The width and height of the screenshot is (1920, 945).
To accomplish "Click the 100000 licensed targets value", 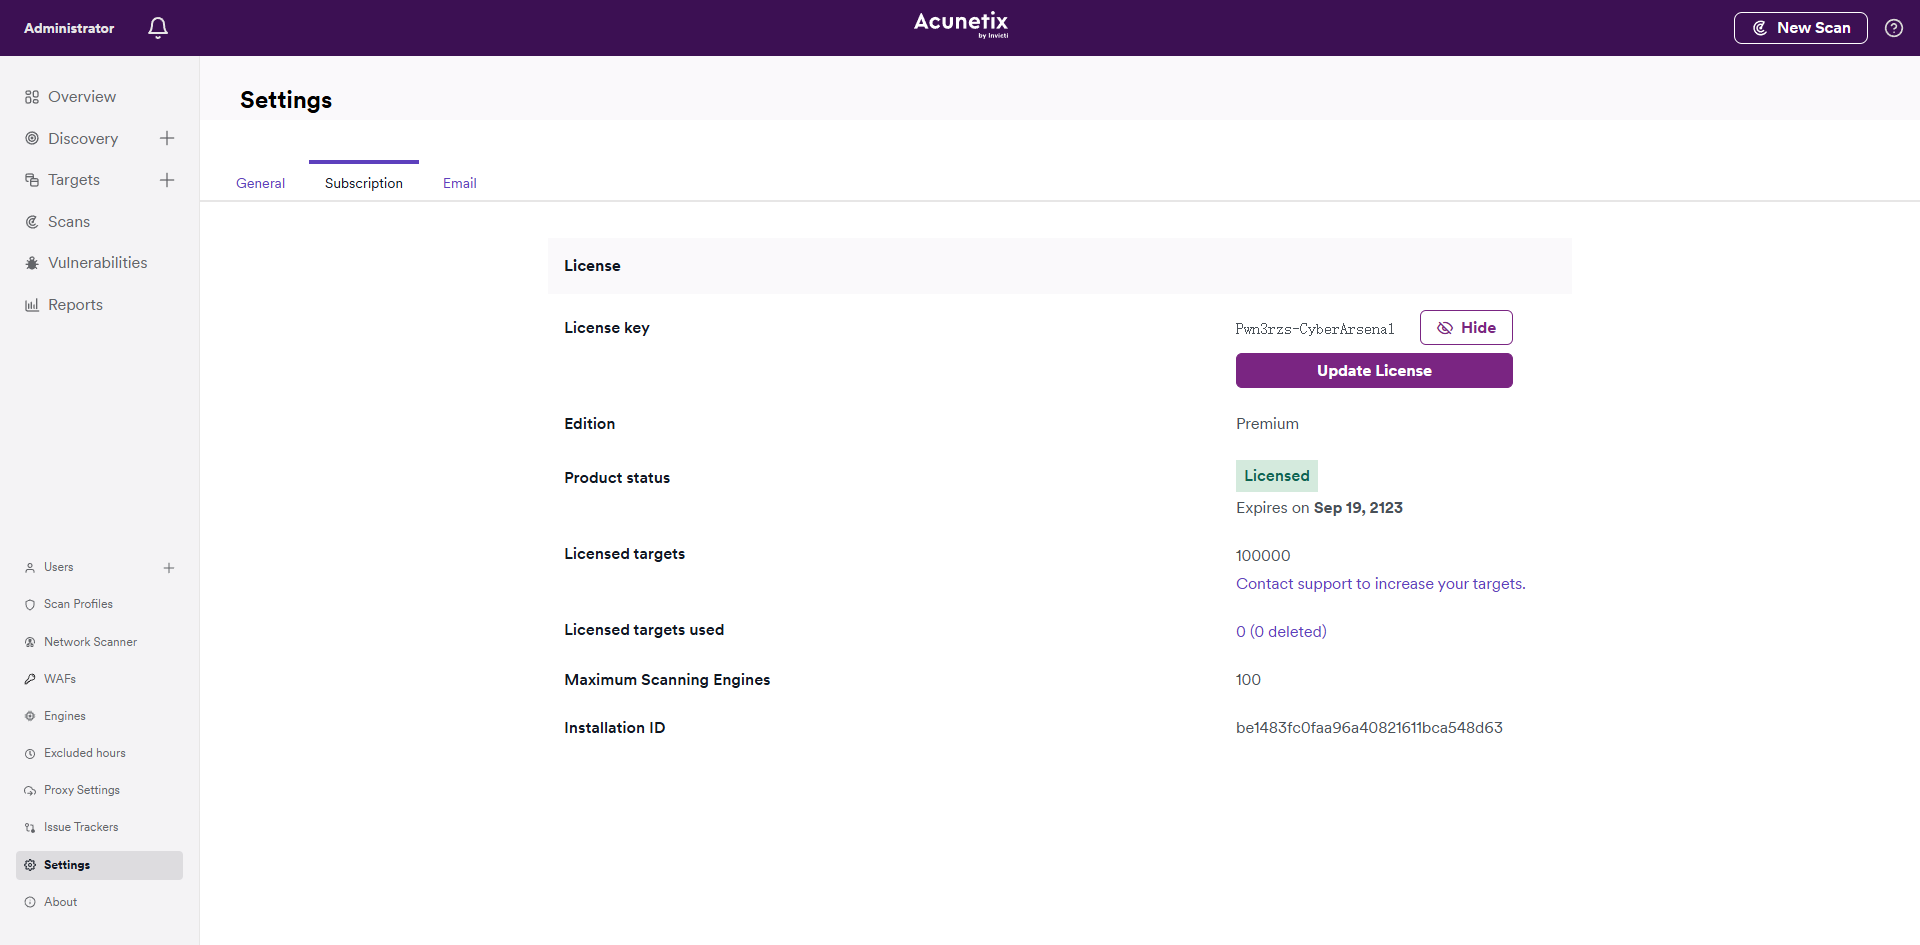I will [x=1263, y=556].
